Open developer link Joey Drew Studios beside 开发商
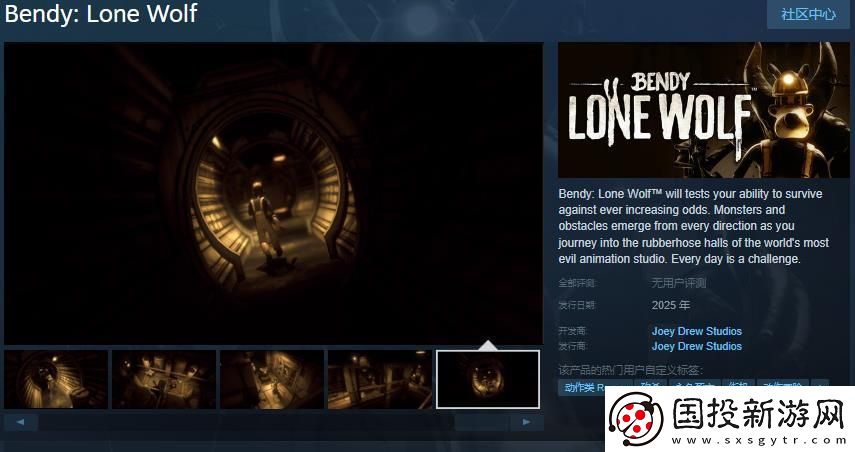The width and height of the screenshot is (855, 452). click(x=697, y=331)
